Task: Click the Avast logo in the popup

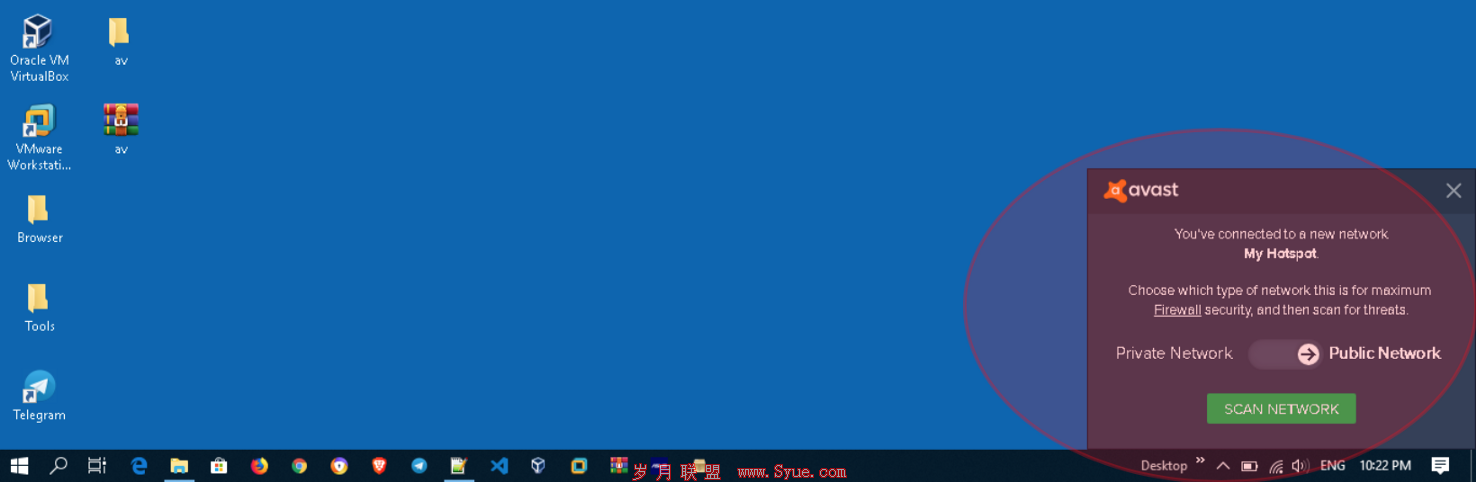Action: point(1141,190)
